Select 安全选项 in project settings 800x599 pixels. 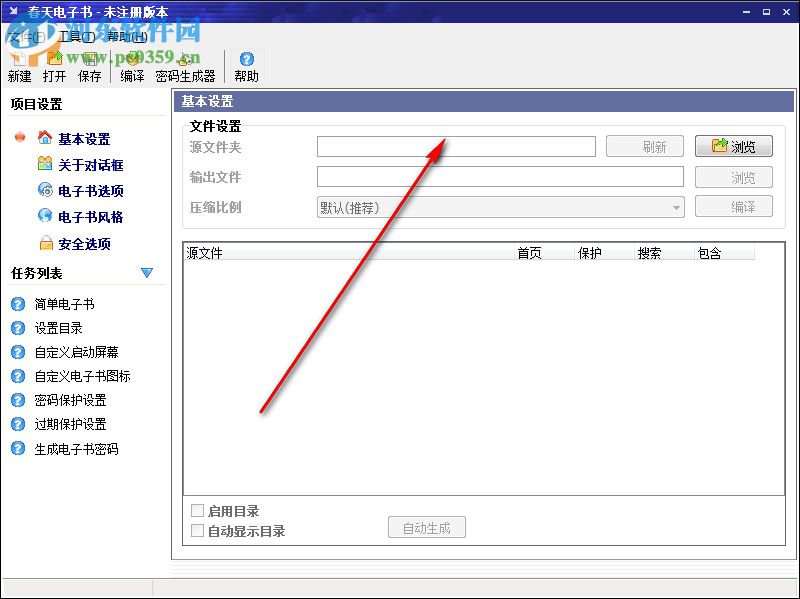tap(85, 244)
